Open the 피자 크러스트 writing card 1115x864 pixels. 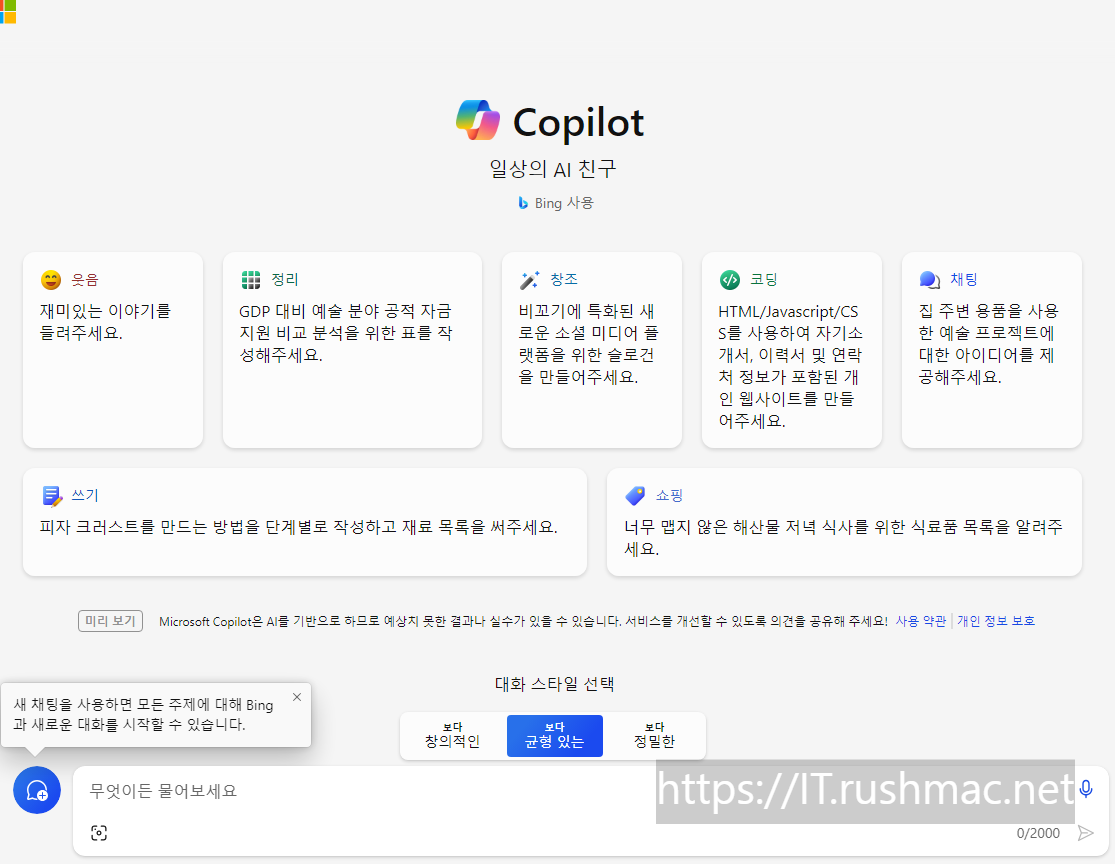pos(305,522)
